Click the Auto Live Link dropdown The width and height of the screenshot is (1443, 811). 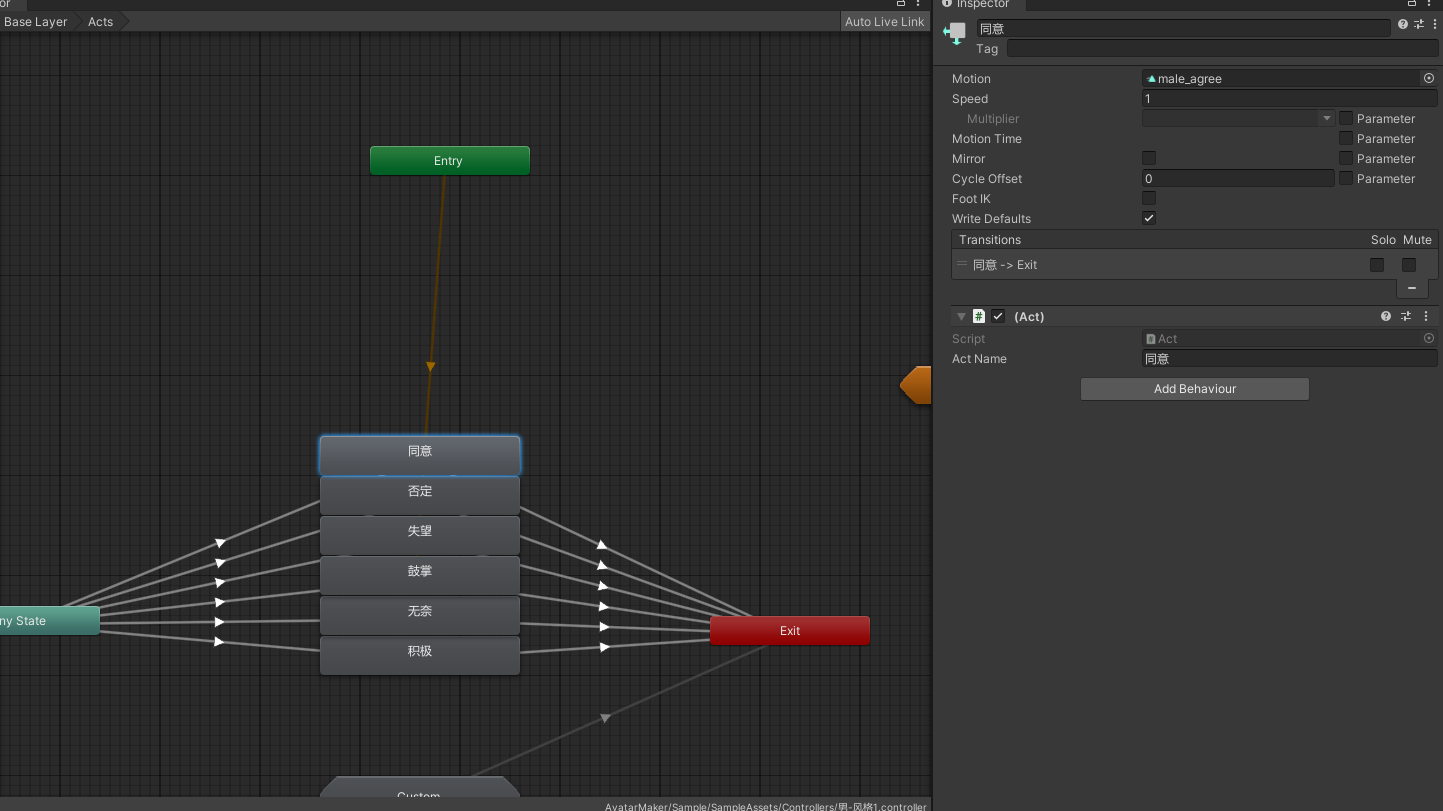pos(884,21)
